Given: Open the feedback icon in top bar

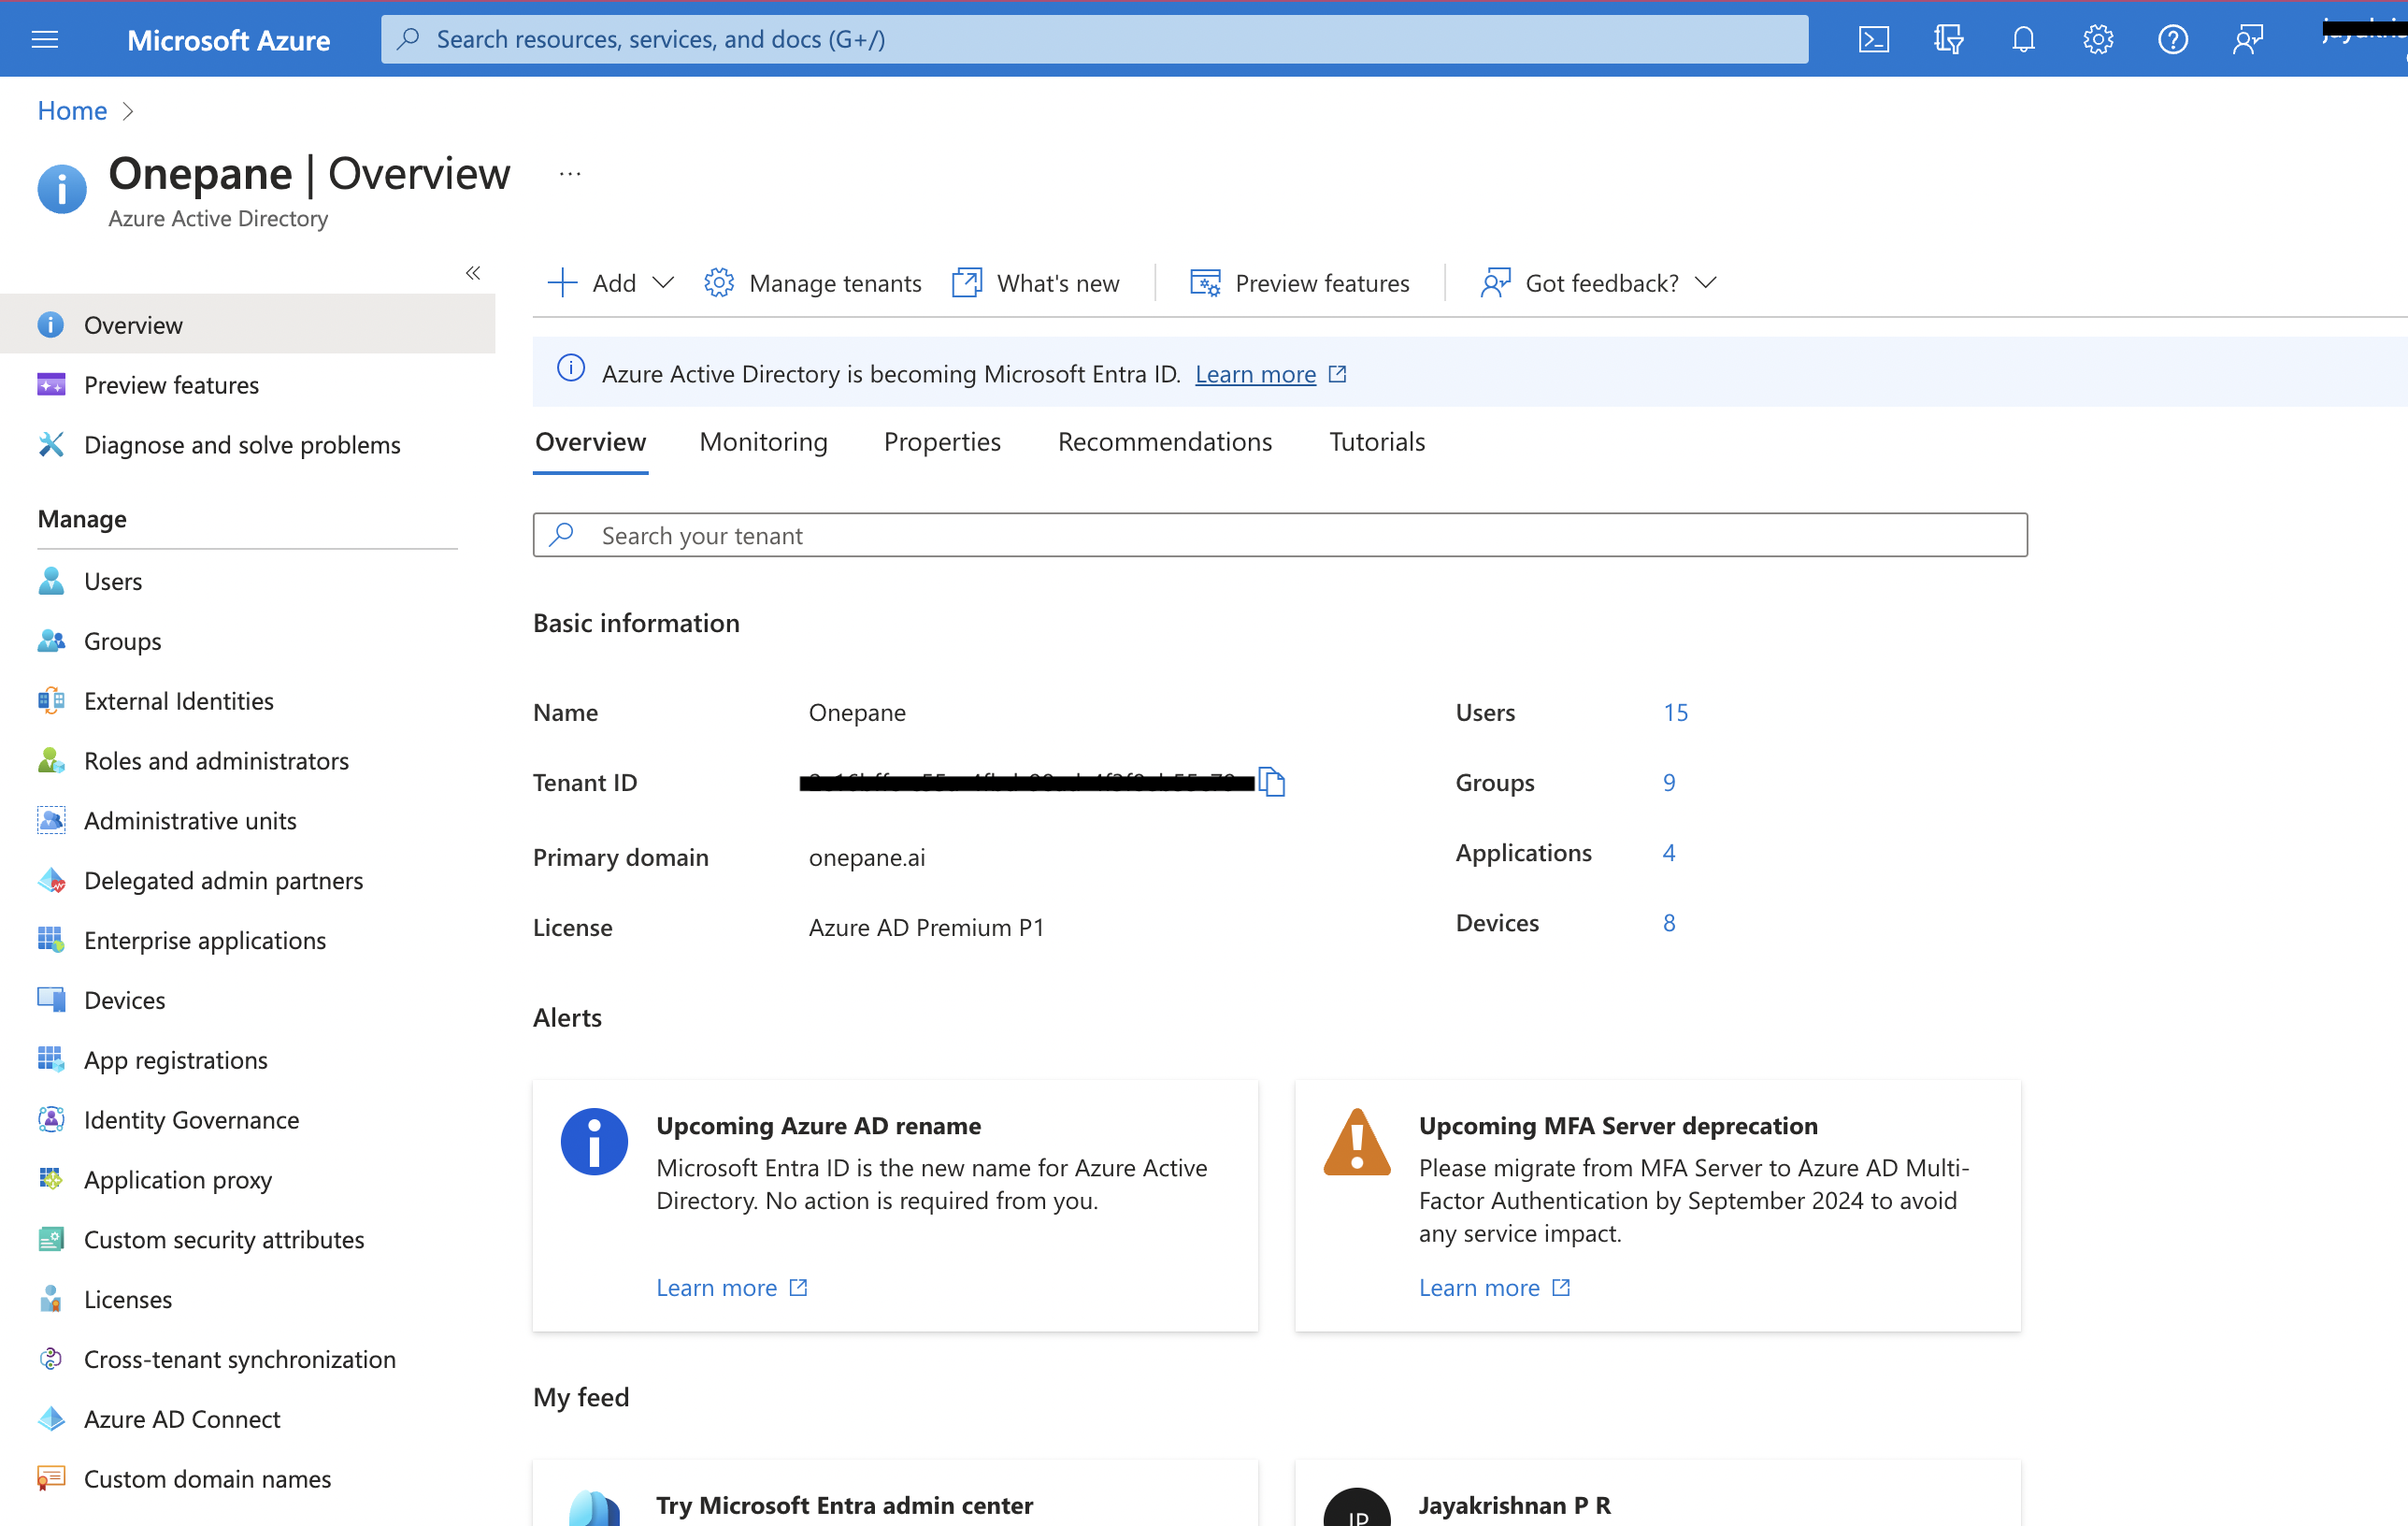Looking at the screenshot, I should click(x=2247, y=39).
